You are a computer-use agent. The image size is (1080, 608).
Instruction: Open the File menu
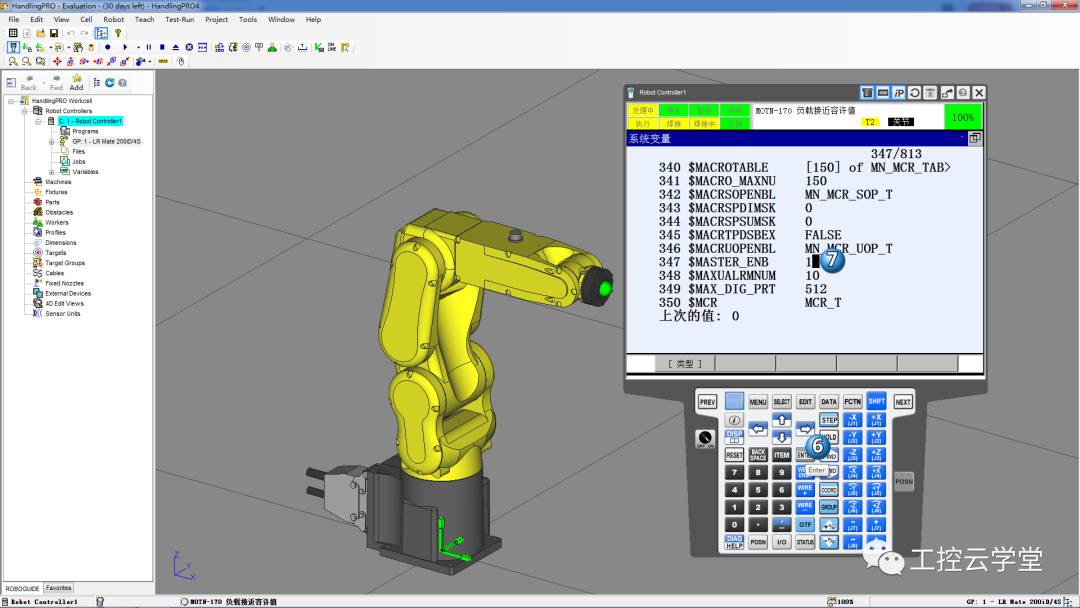coord(14,19)
